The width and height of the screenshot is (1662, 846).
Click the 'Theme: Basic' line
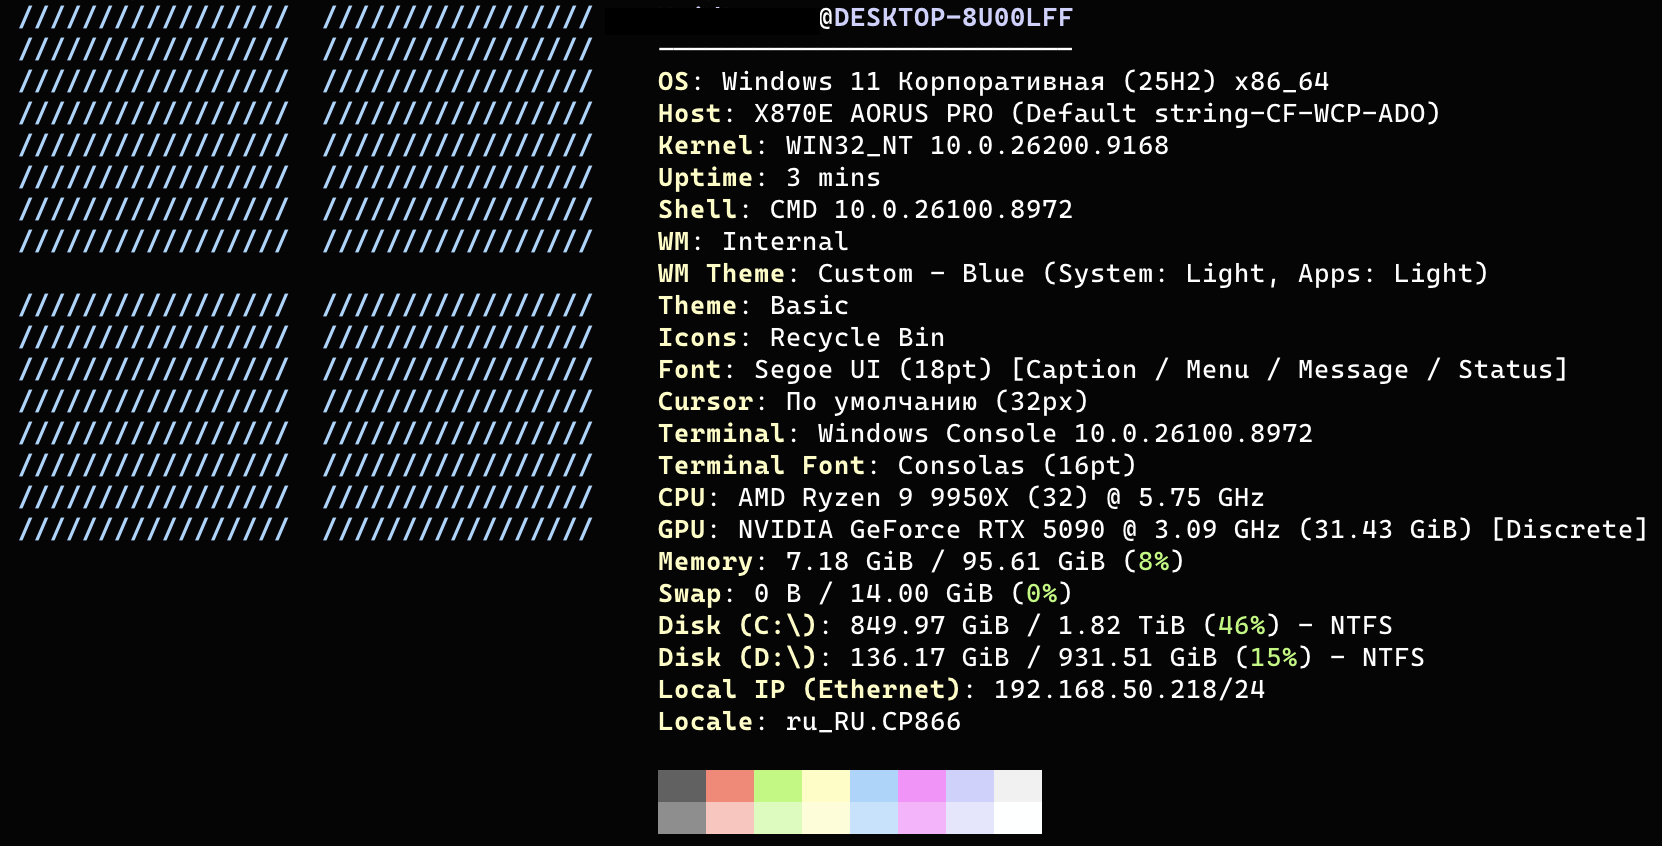[x=753, y=306]
